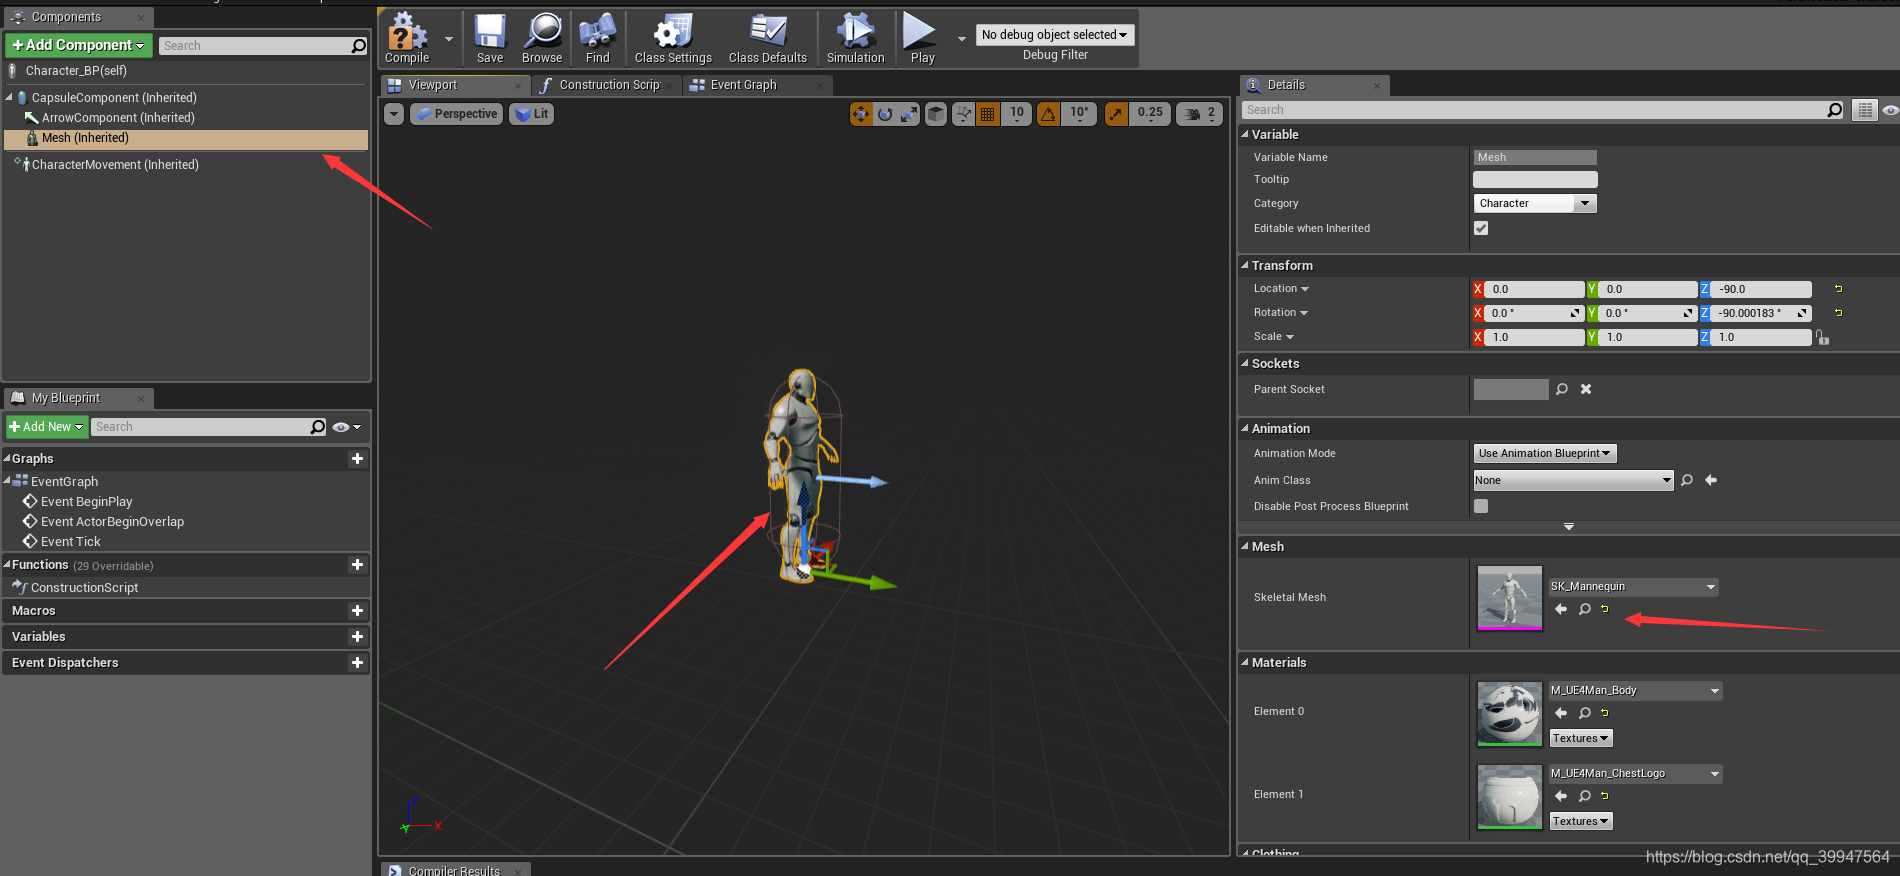Toggle grid snapping in viewport
Image resolution: width=1900 pixels, height=876 pixels.
[988, 114]
